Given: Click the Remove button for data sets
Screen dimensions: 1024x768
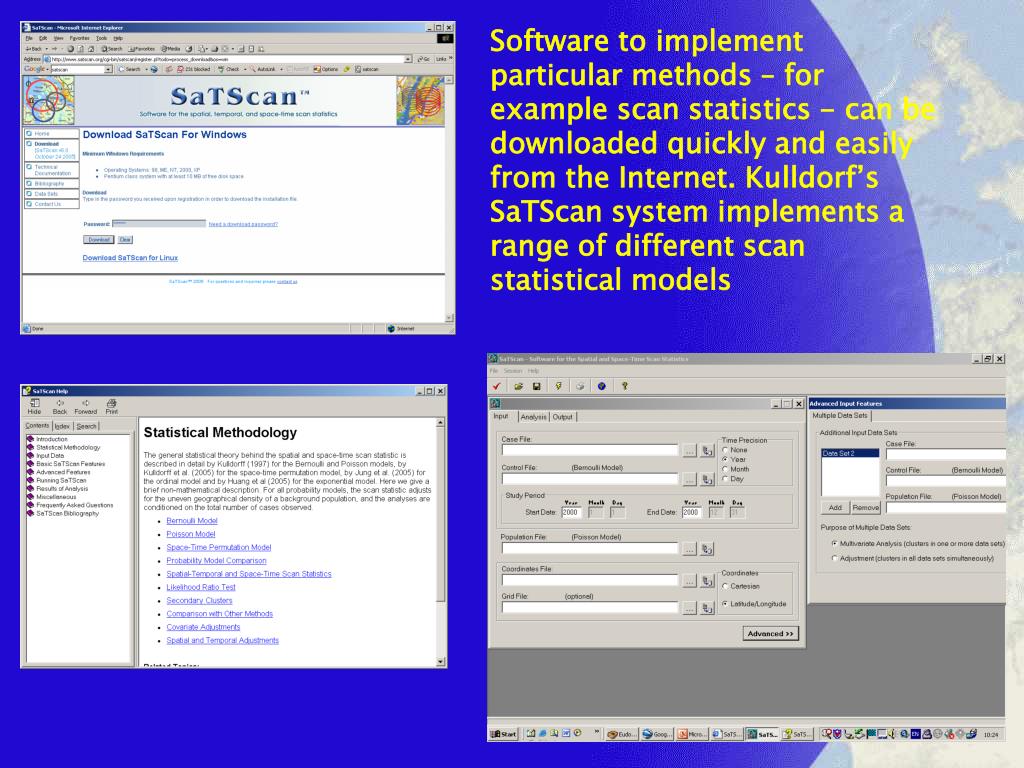Looking at the screenshot, I should point(865,507).
